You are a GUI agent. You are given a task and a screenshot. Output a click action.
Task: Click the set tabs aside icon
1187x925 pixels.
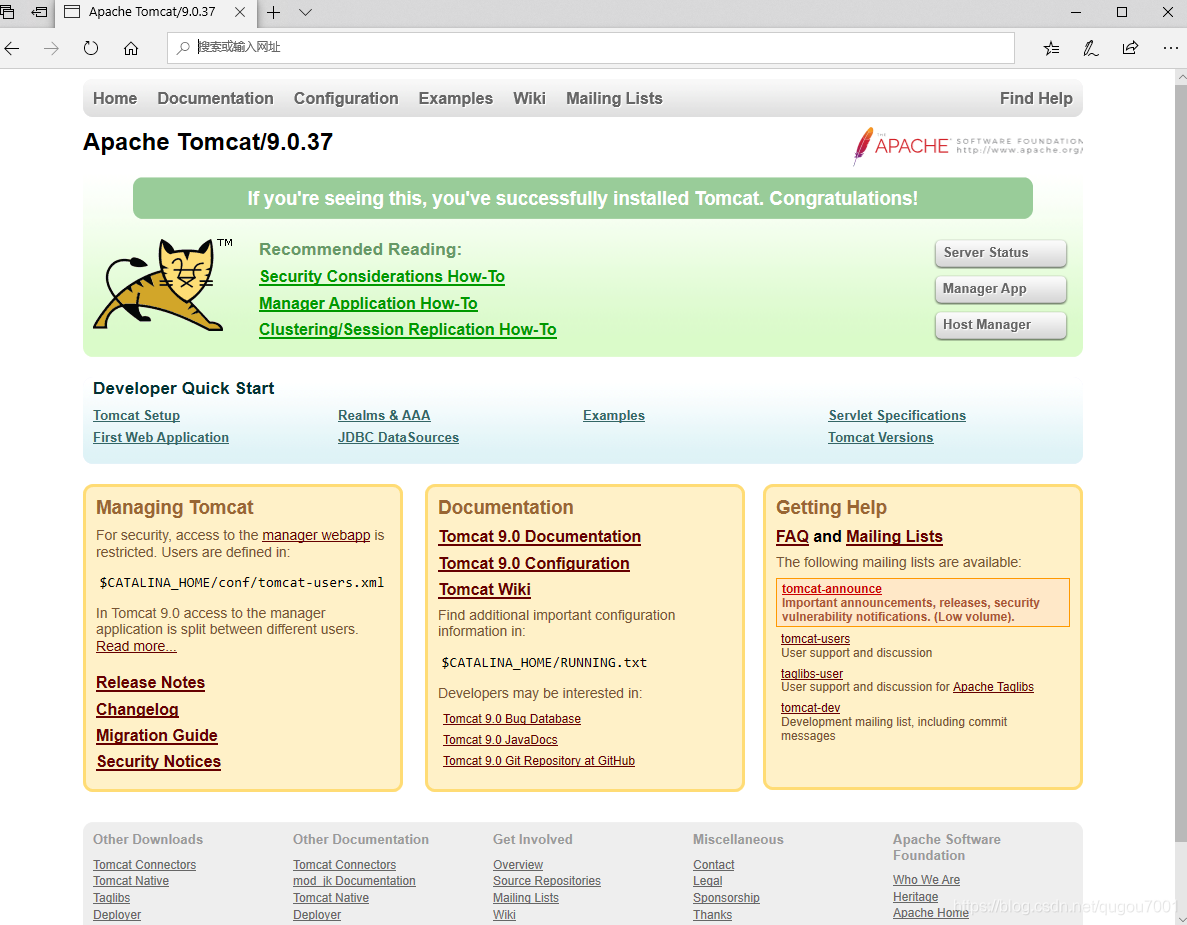point(39,12)
